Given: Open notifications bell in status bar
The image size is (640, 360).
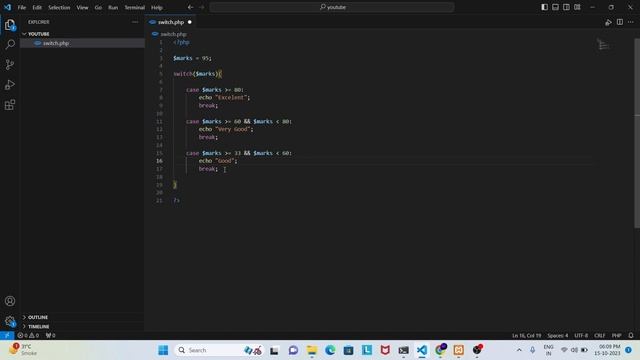Looking at the screenshot, I should [631, 336].
